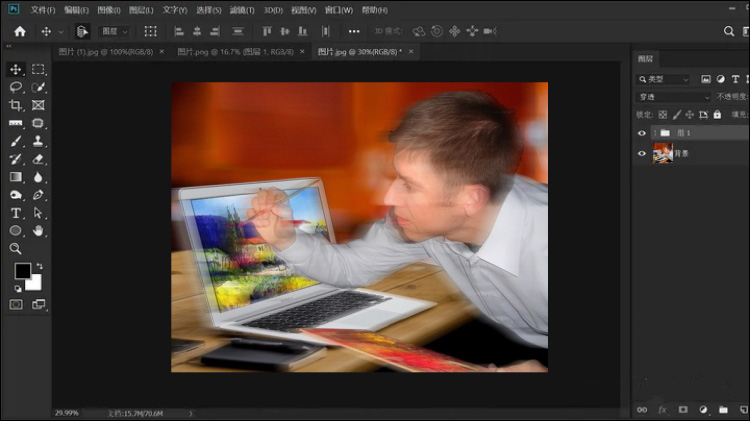Select the Hand tool

click(x=38, y=231)
